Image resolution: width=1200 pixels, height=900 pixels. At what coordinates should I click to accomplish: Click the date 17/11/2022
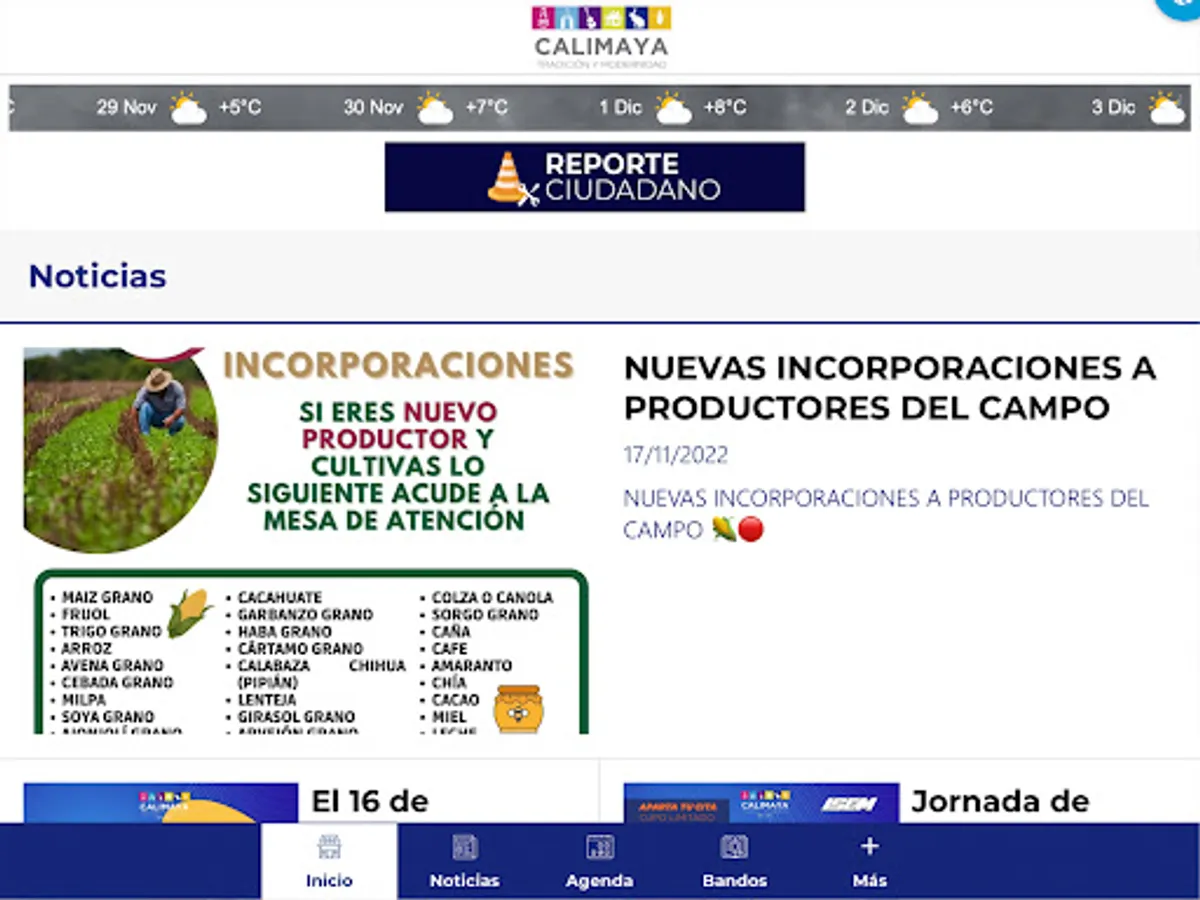click(x=676, y=456)
